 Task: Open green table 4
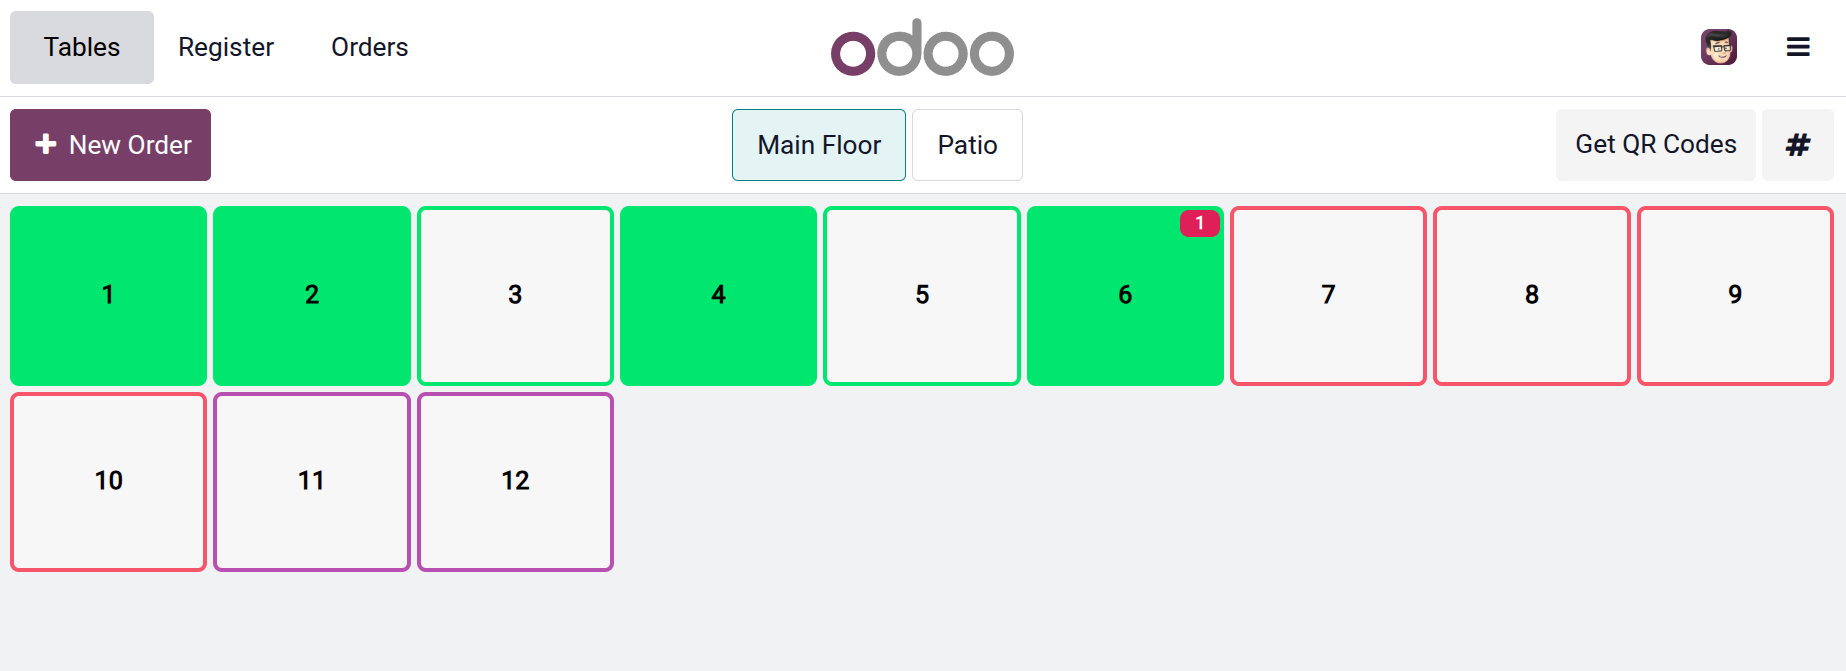click(718, 295)
